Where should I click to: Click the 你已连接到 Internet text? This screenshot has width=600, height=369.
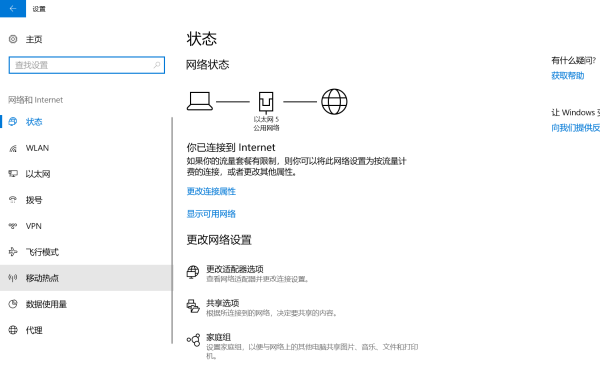pos(231,147)
